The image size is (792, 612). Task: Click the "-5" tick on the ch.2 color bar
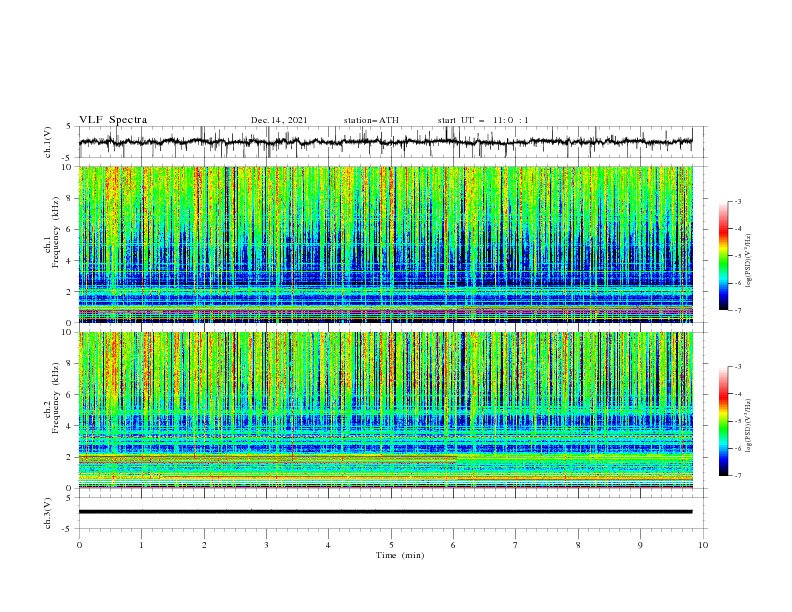(x=737, y=421)
